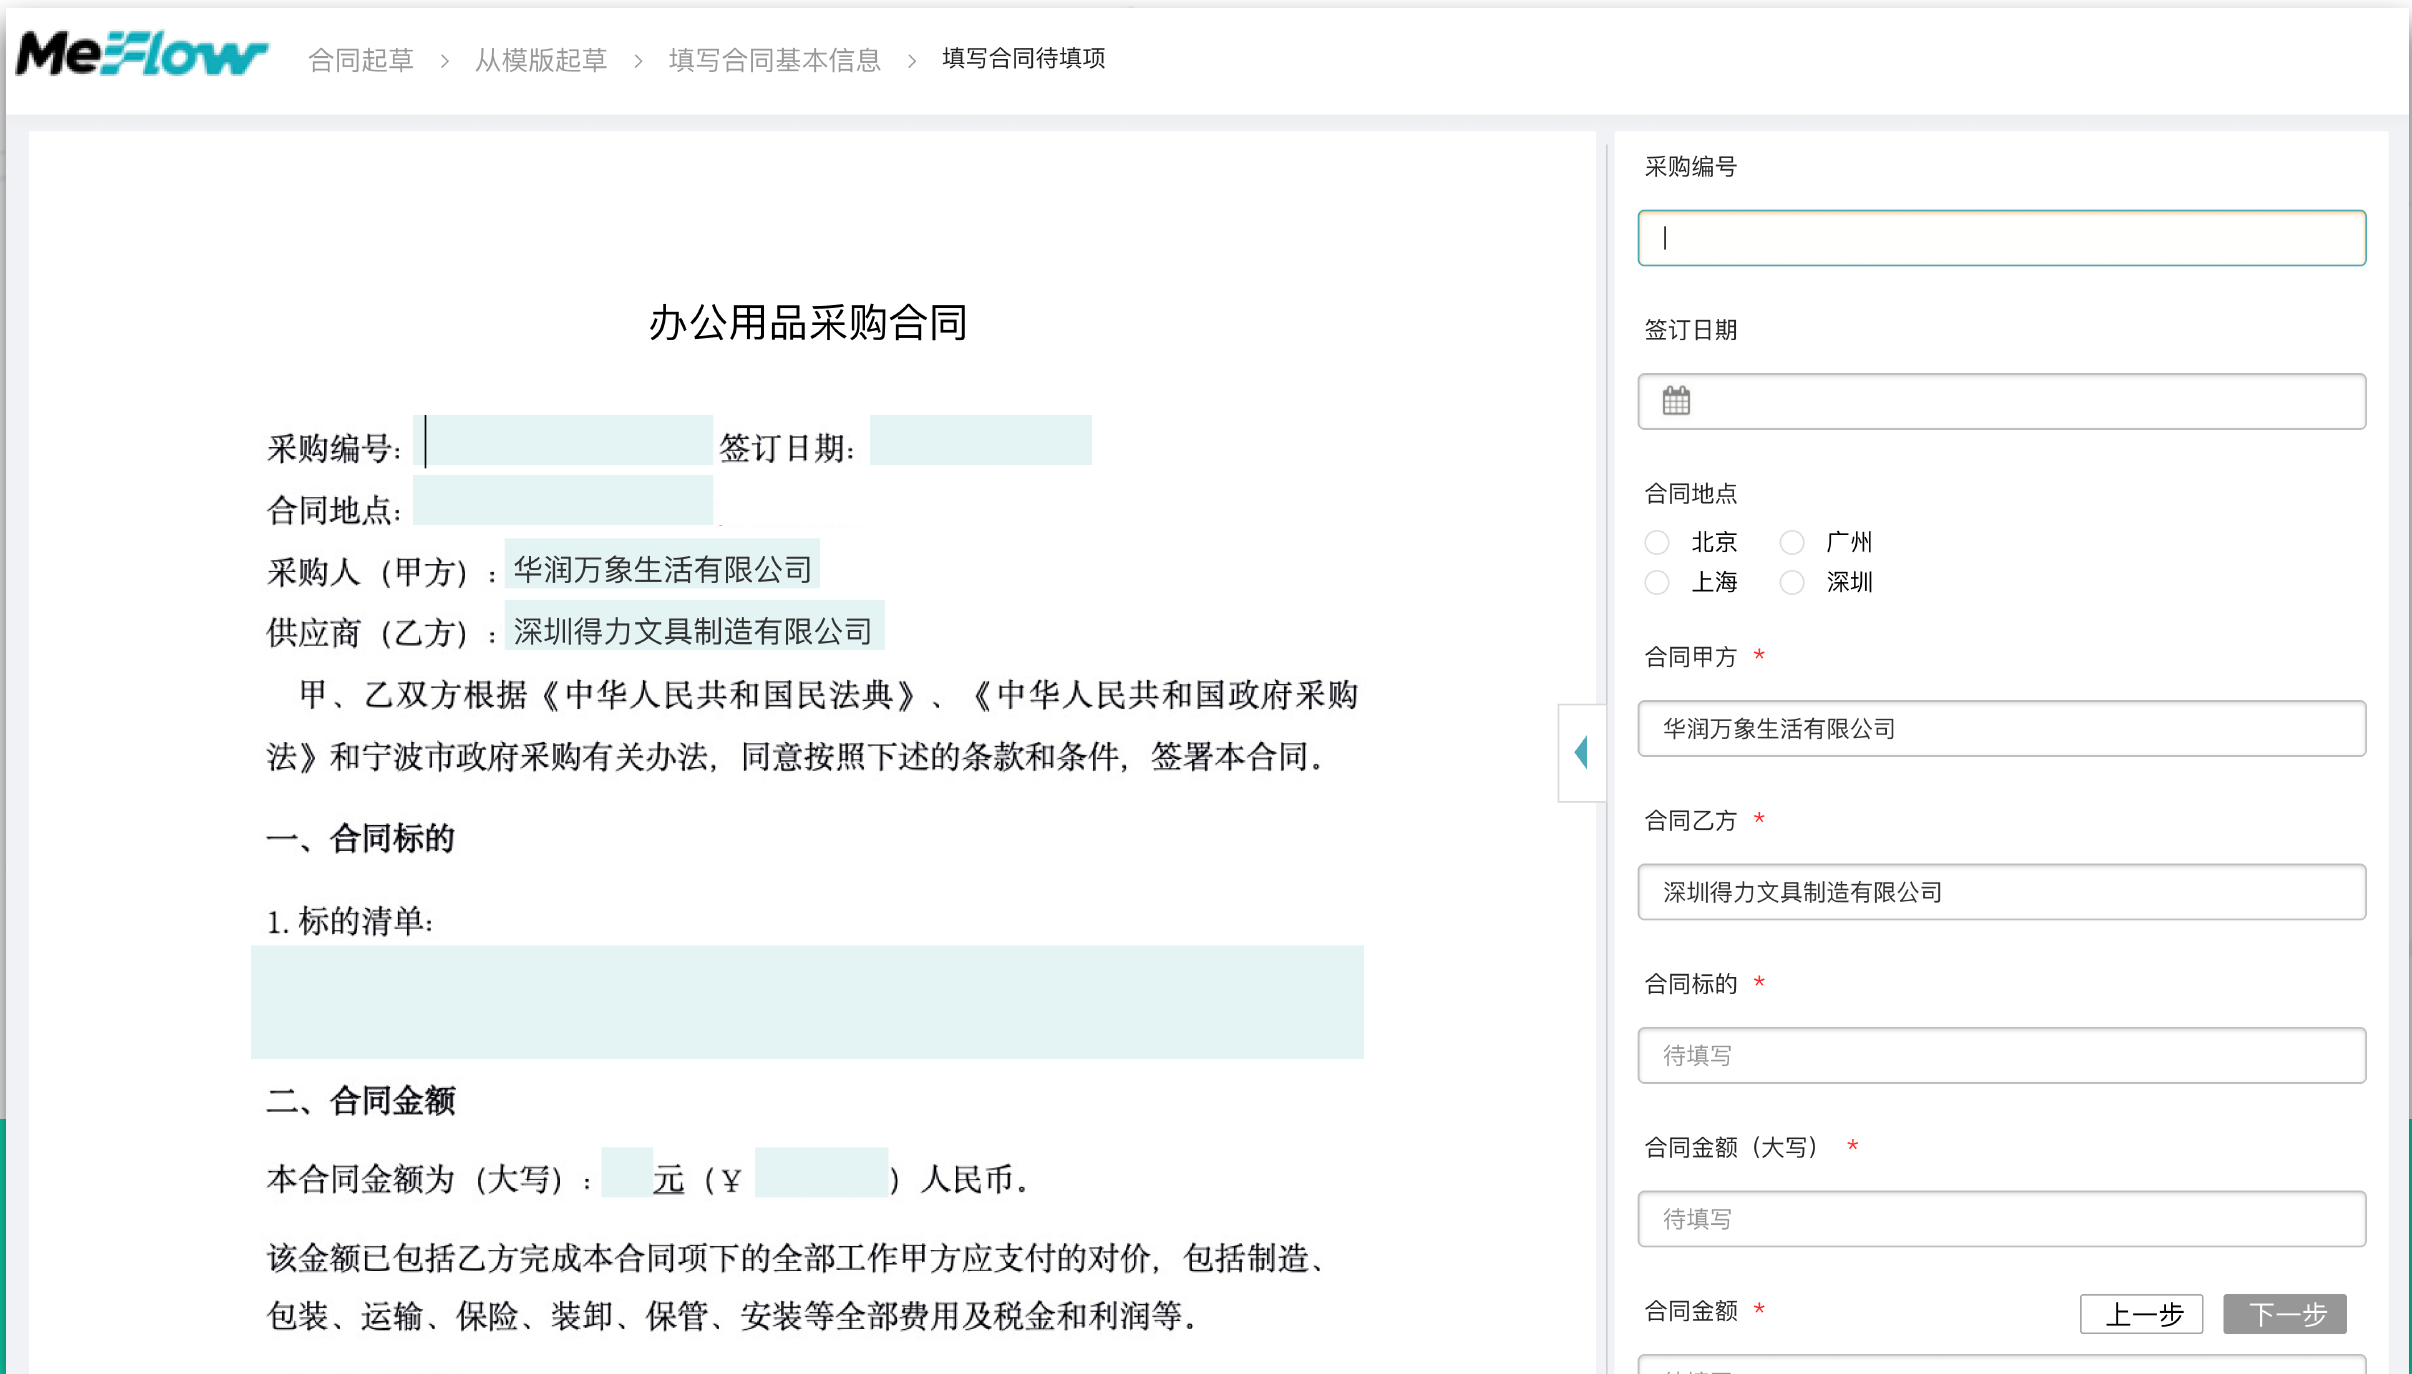Select the 北京 radio option
Screen dimensions: 2412x1374
pyautogui.click(x=1657, y=542)
